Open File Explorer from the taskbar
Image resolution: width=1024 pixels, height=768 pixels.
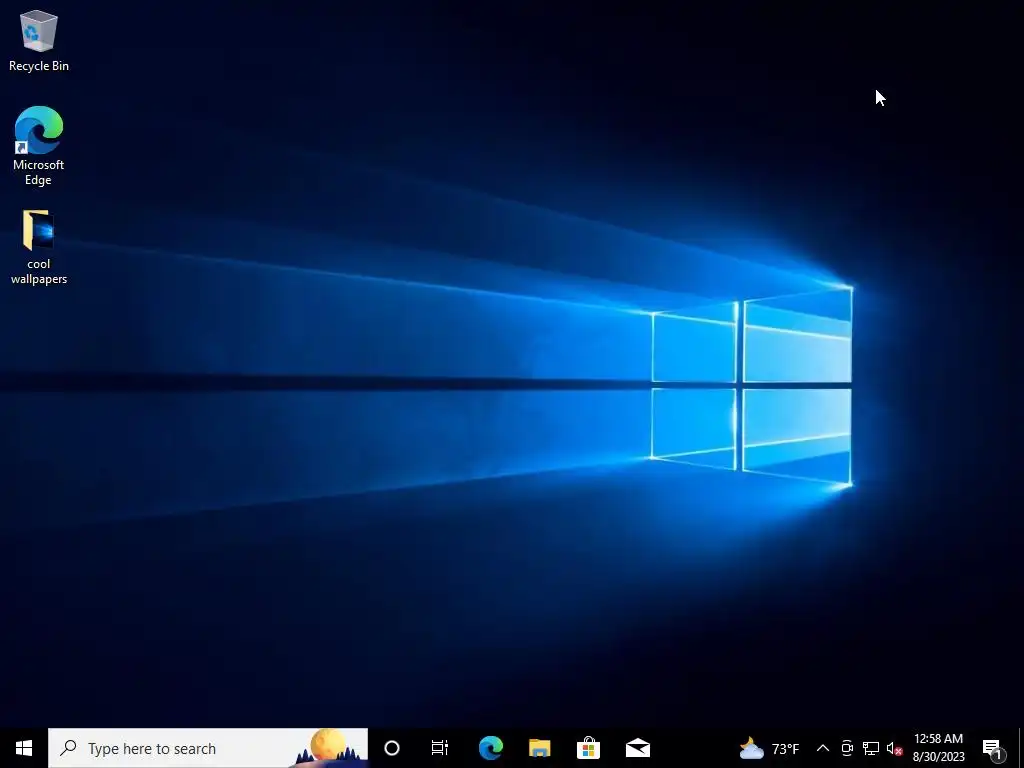(x=539, y=748)
